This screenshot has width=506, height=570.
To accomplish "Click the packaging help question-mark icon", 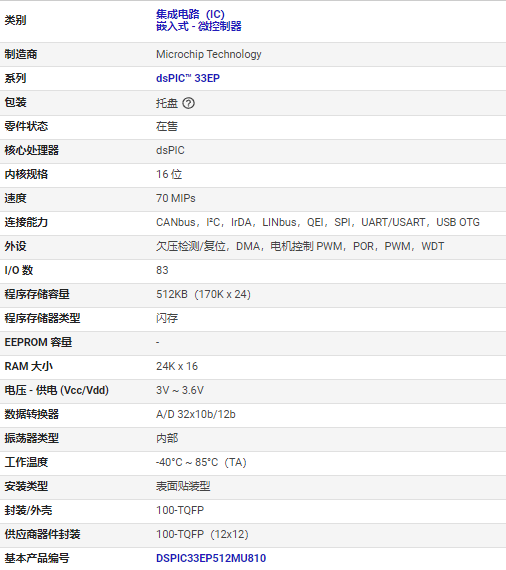I will pyautogui.click(x=188, y=103).
